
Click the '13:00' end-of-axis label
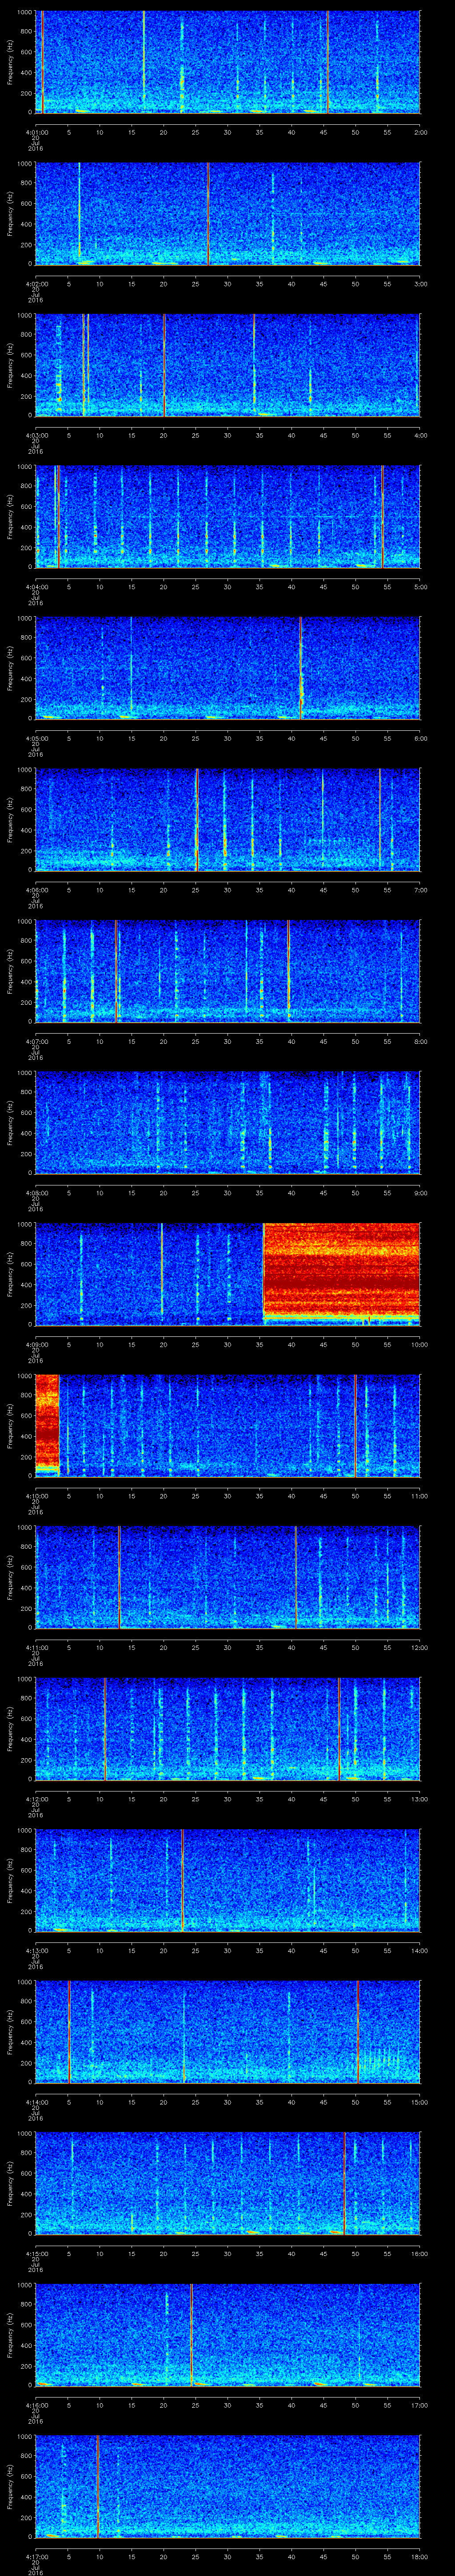[x=419, y=1799]
